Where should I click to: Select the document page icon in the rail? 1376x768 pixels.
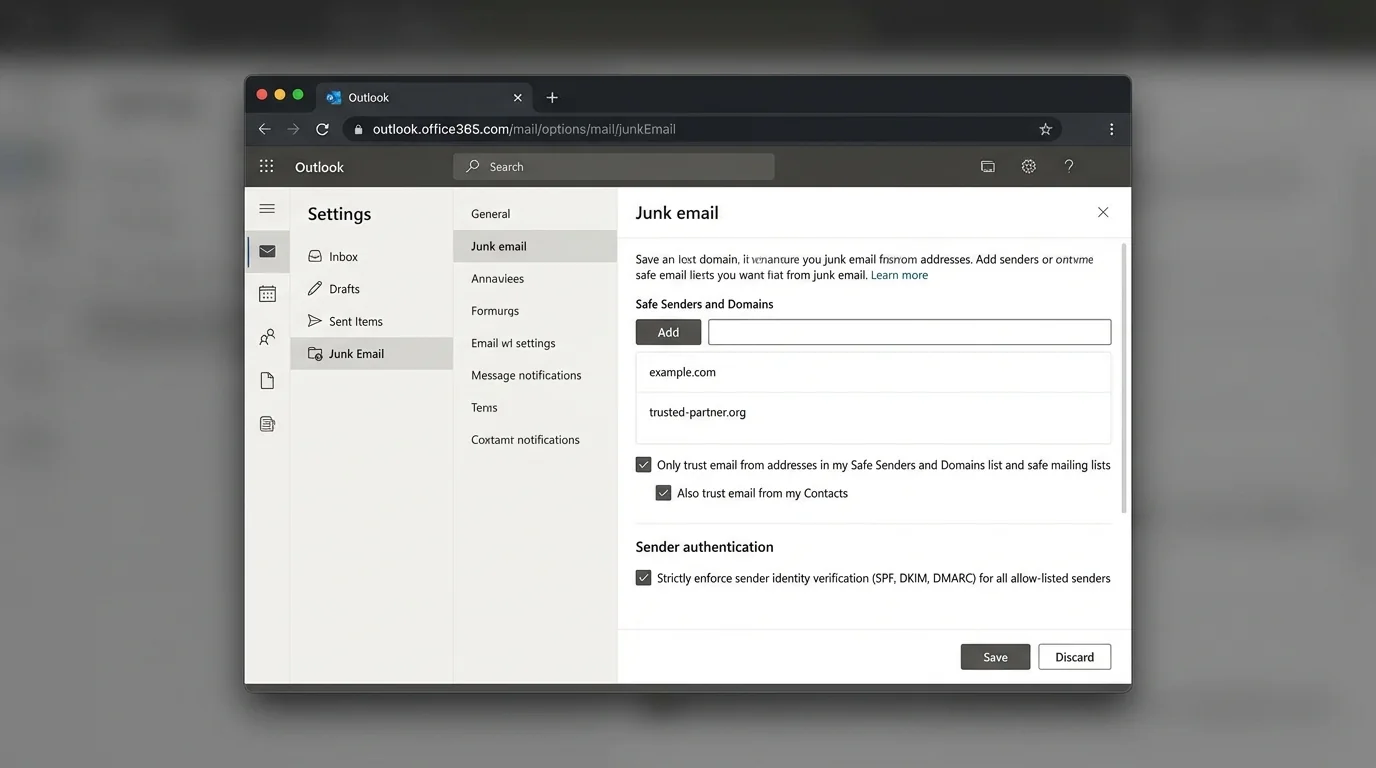(267, 380)
